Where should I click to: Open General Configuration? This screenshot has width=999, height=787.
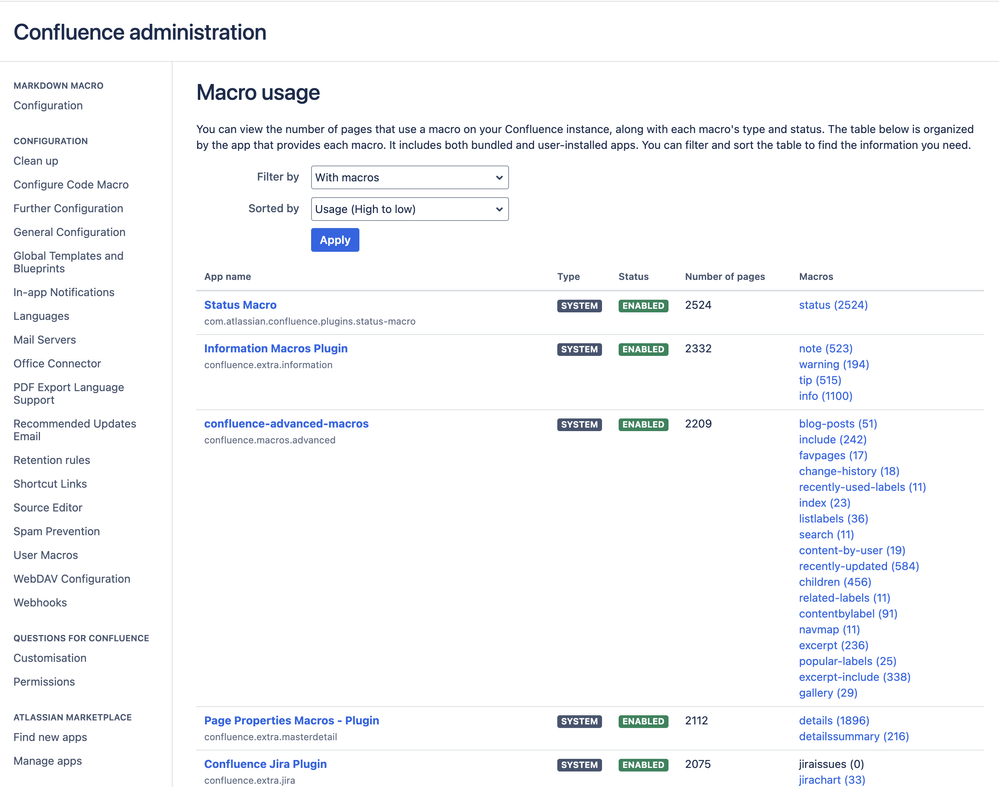pyautogui.click(x=69, y=232)
